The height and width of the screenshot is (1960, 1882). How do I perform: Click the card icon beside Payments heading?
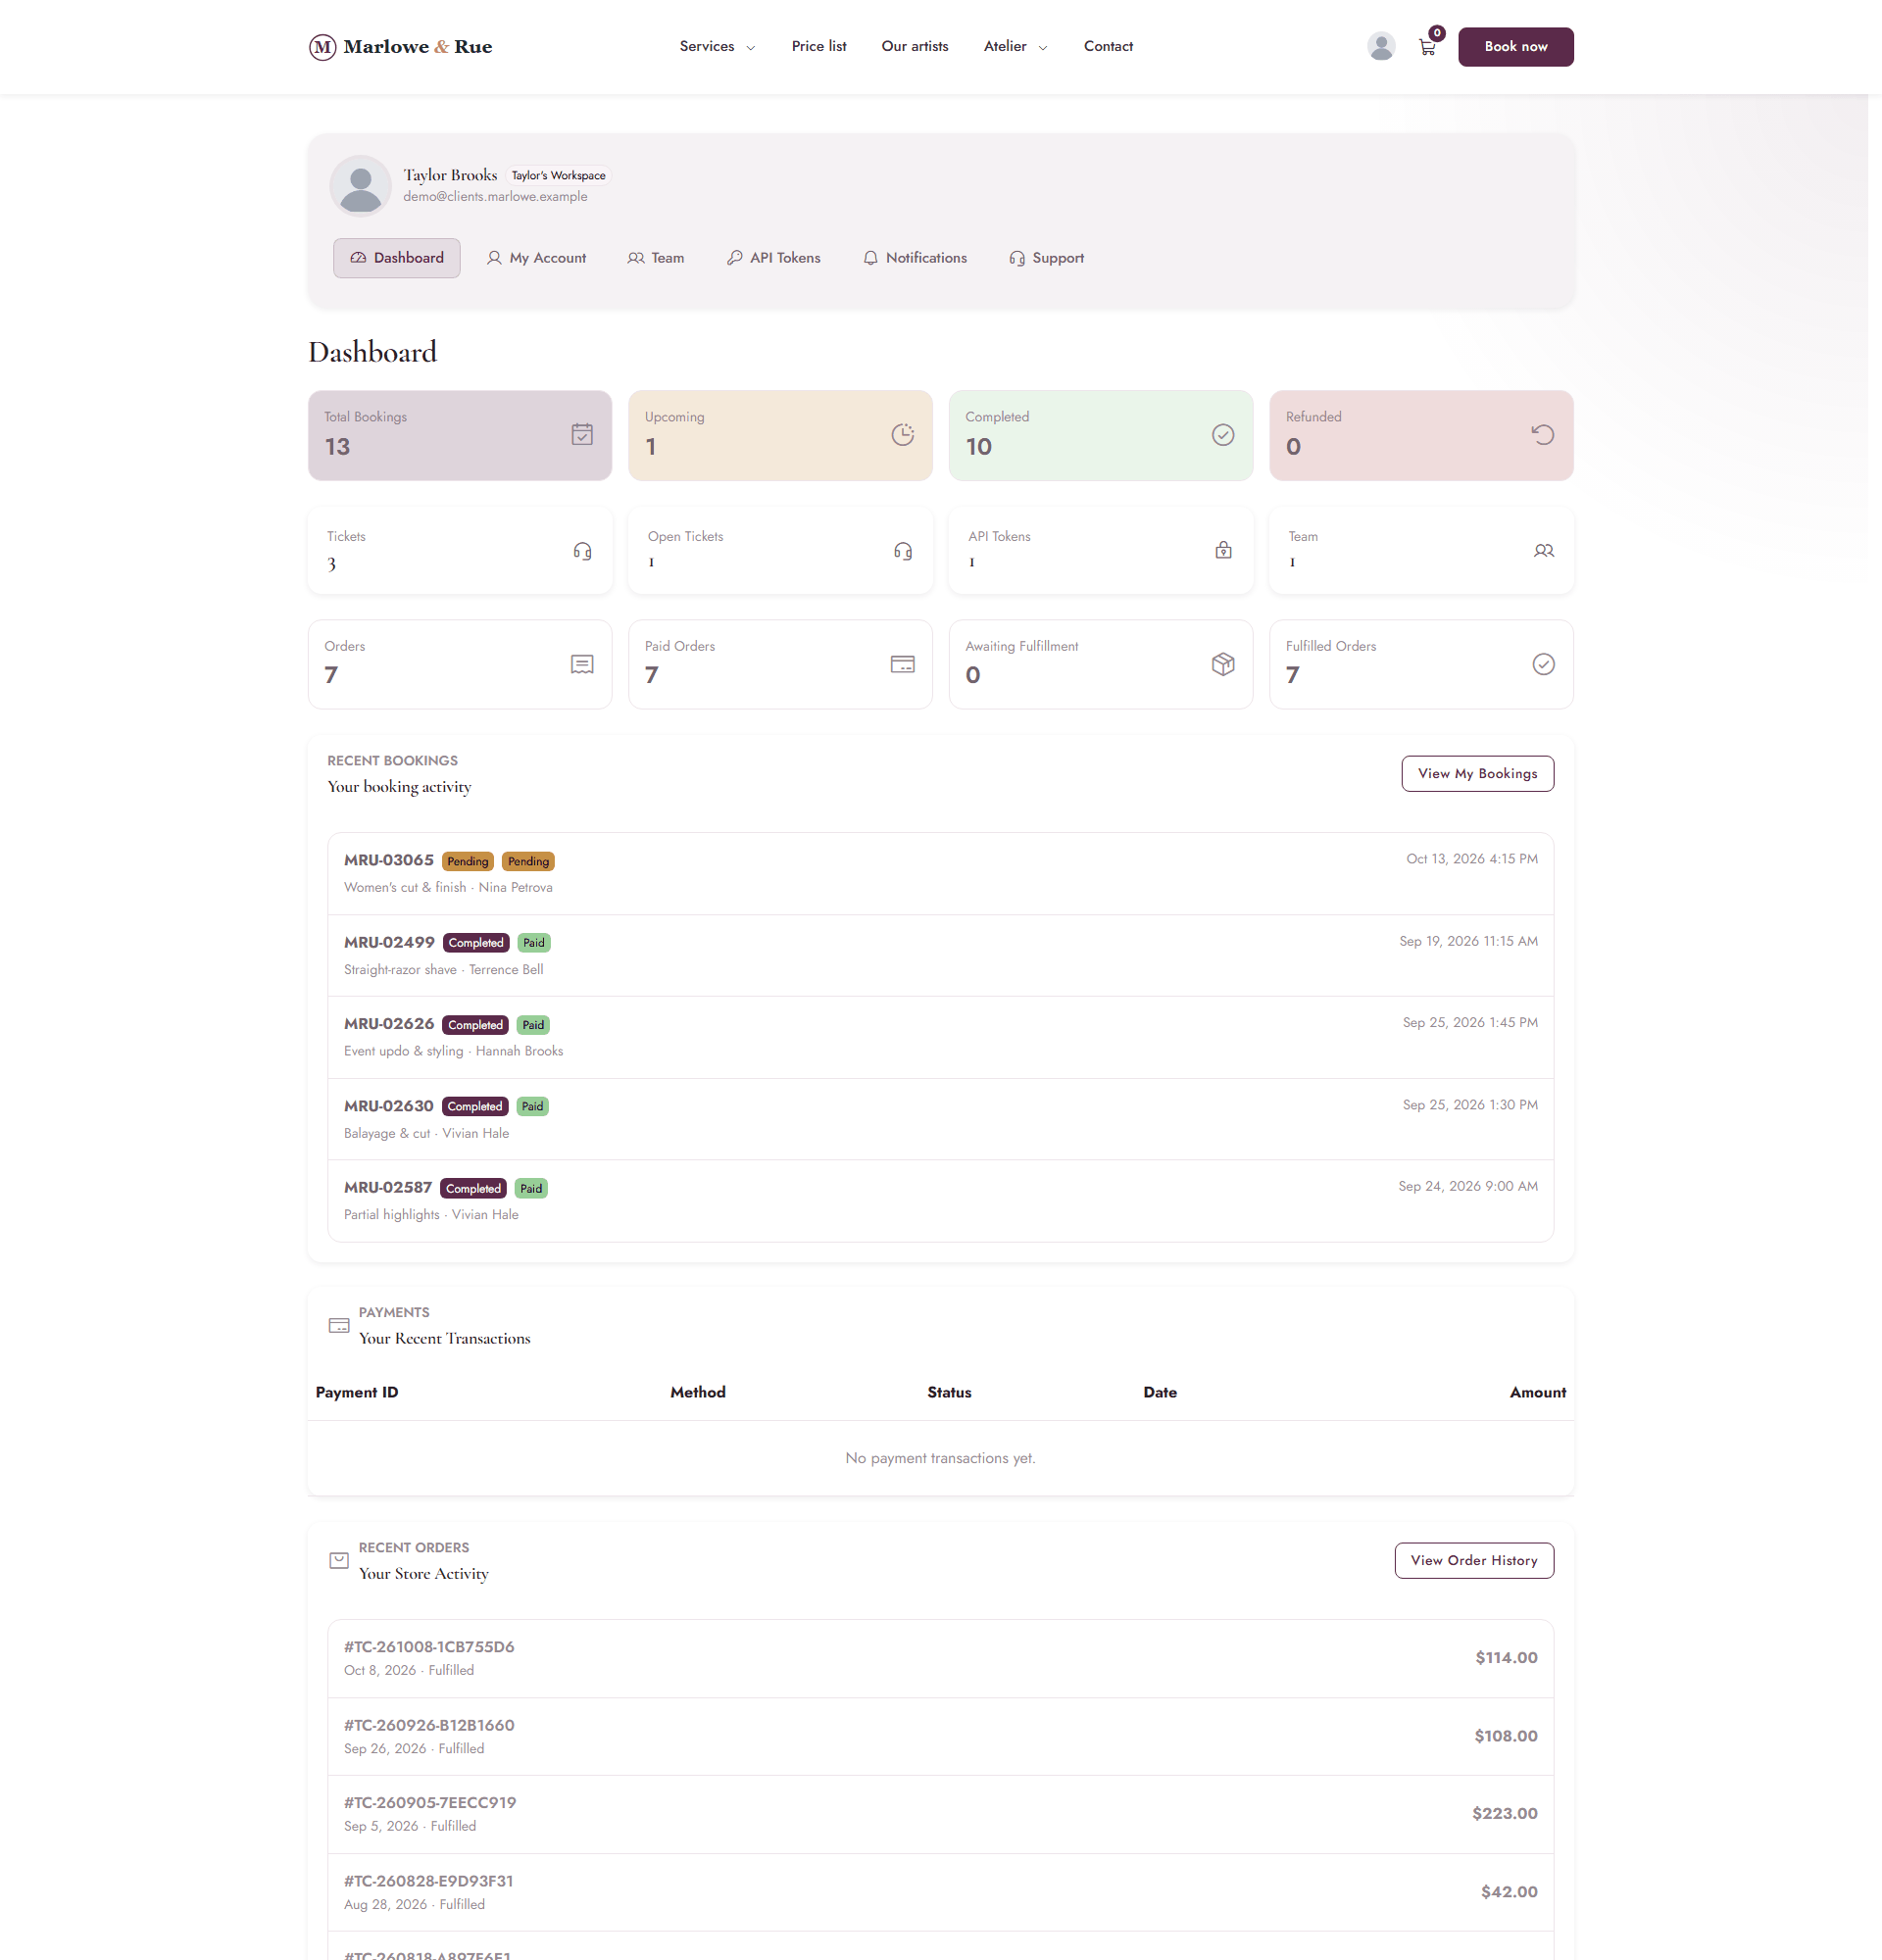(339, 1325)
